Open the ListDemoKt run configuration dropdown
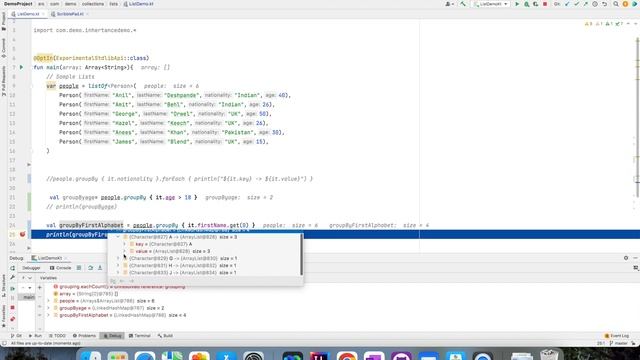Image resolution: width=640 pixels, height=360 pixels. pos(491,4)
